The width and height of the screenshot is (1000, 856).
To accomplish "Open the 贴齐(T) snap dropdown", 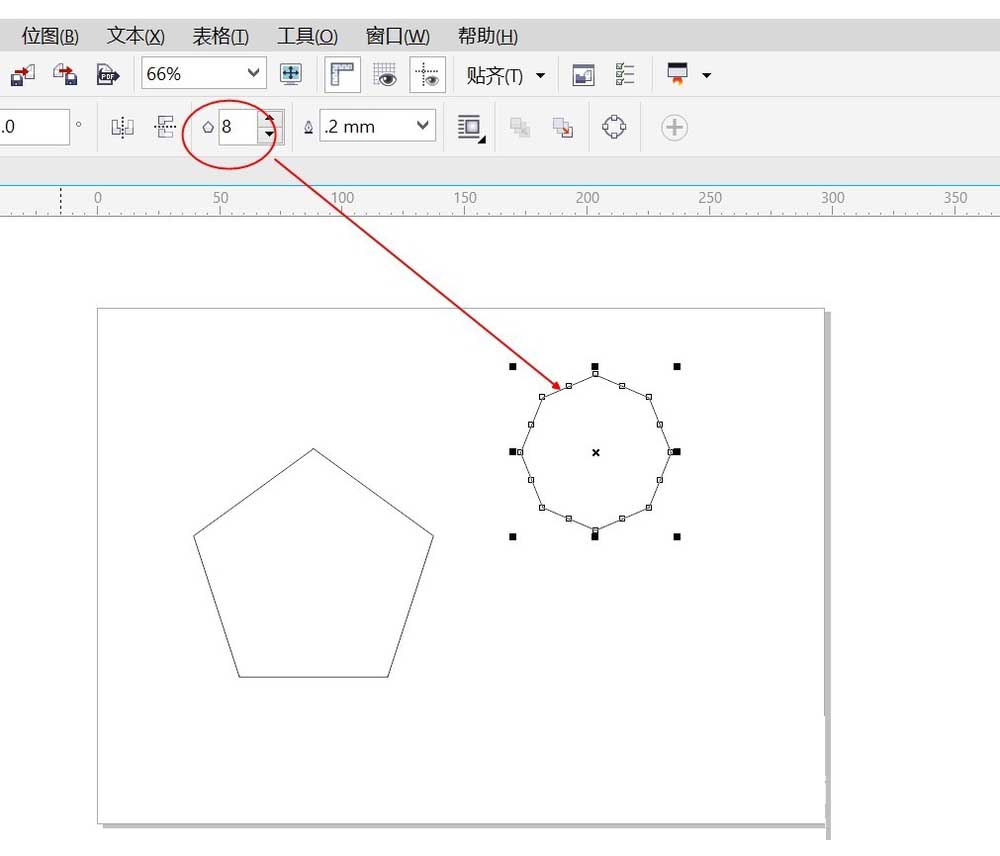I will click(505, 75).
